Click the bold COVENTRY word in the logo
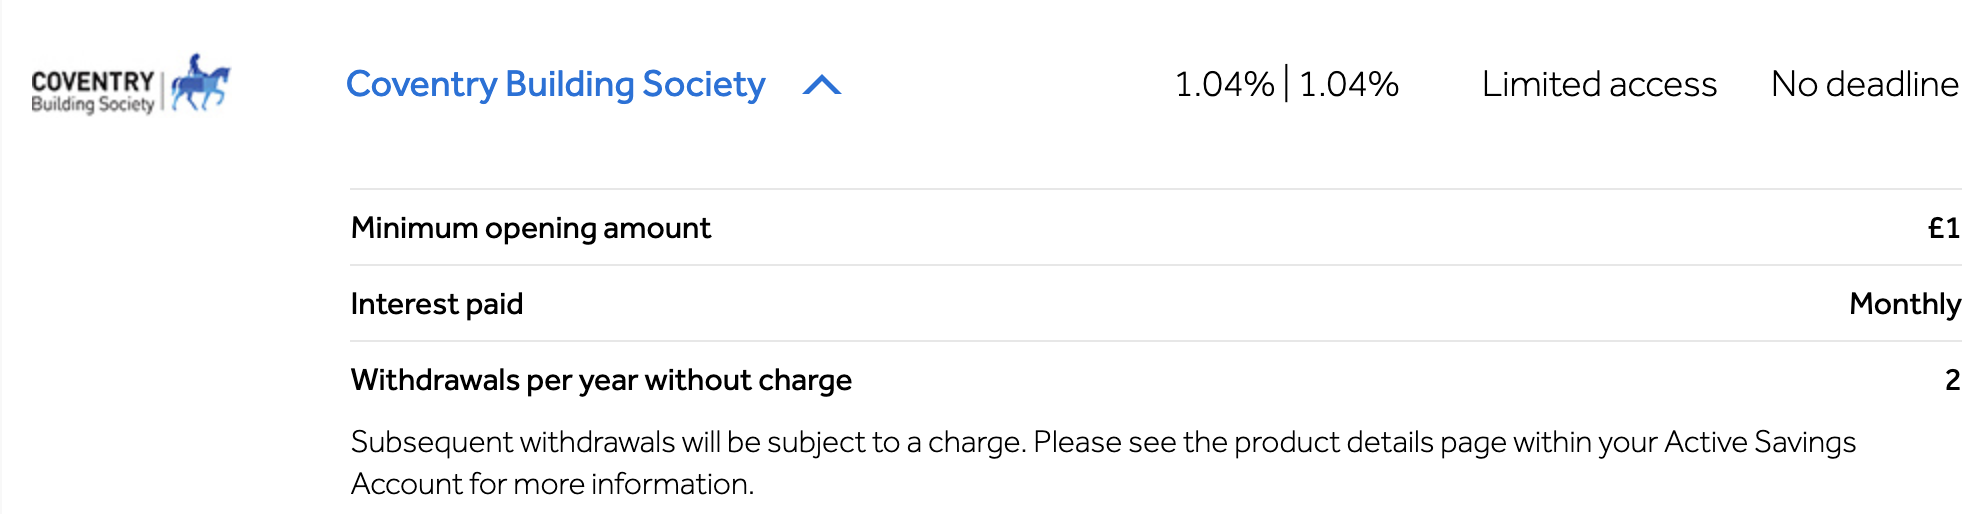Image resolution: width=1978 pixels, height=514 pixels. pos(93,81)
